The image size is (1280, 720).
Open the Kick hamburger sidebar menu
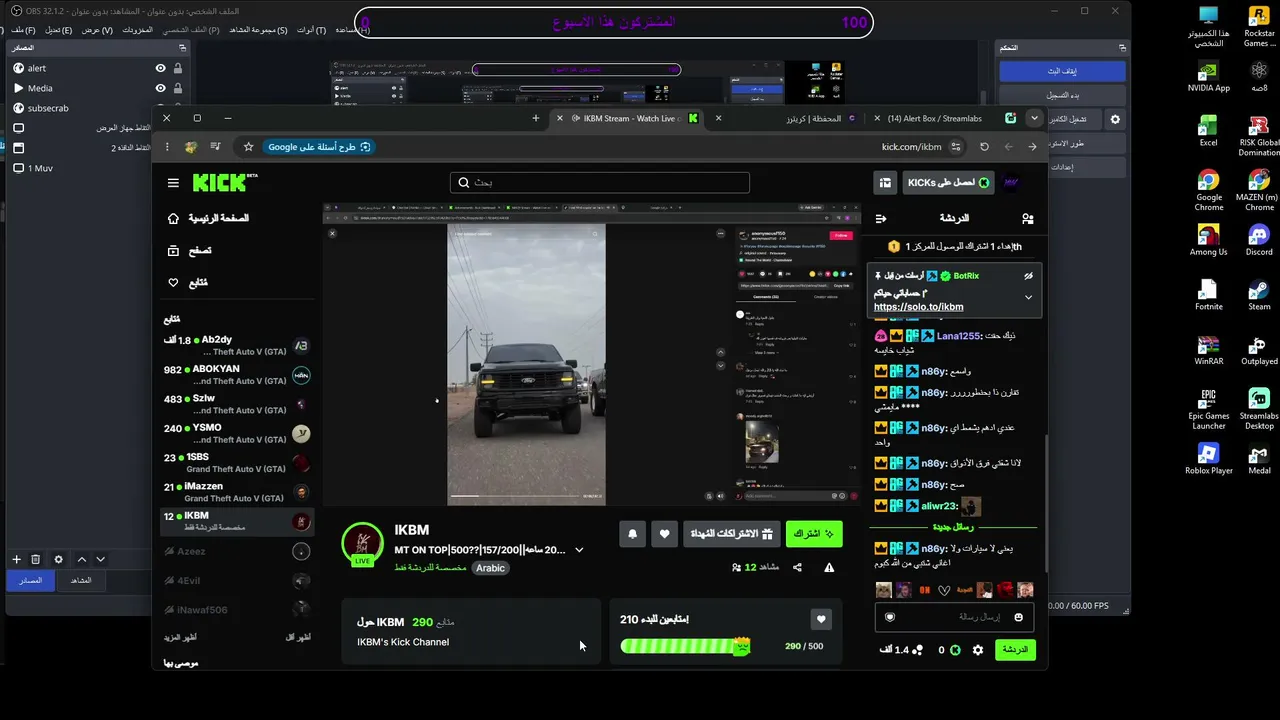[x=173, y=183]
